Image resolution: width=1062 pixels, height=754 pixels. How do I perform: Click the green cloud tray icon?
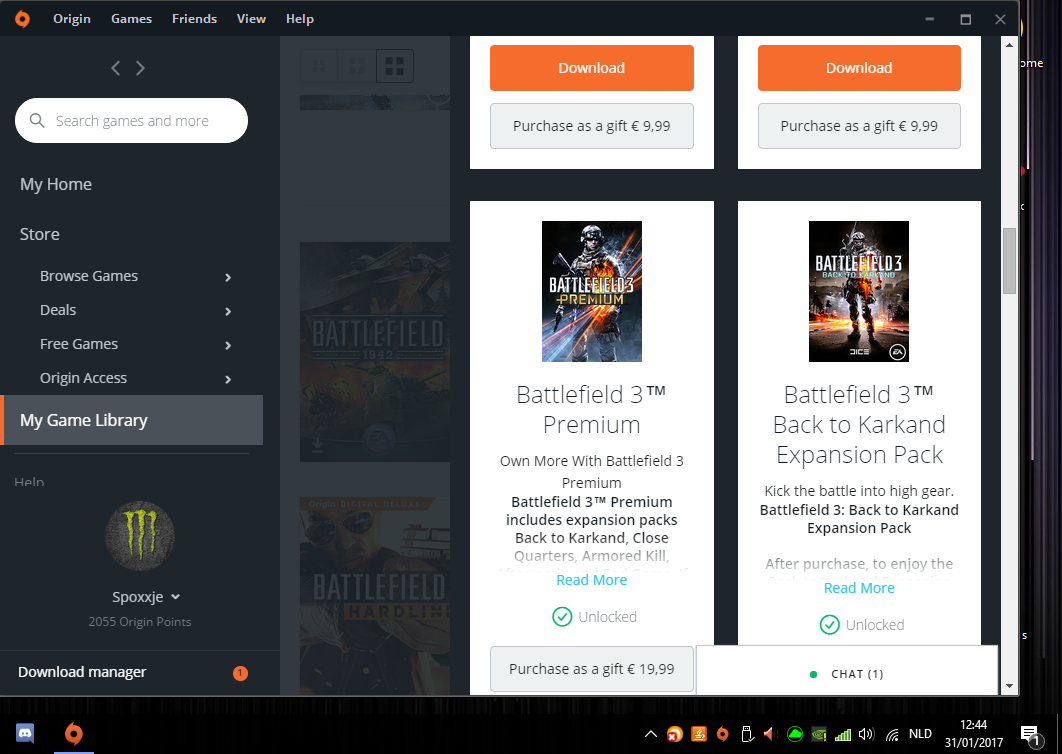tap(794, 734)
